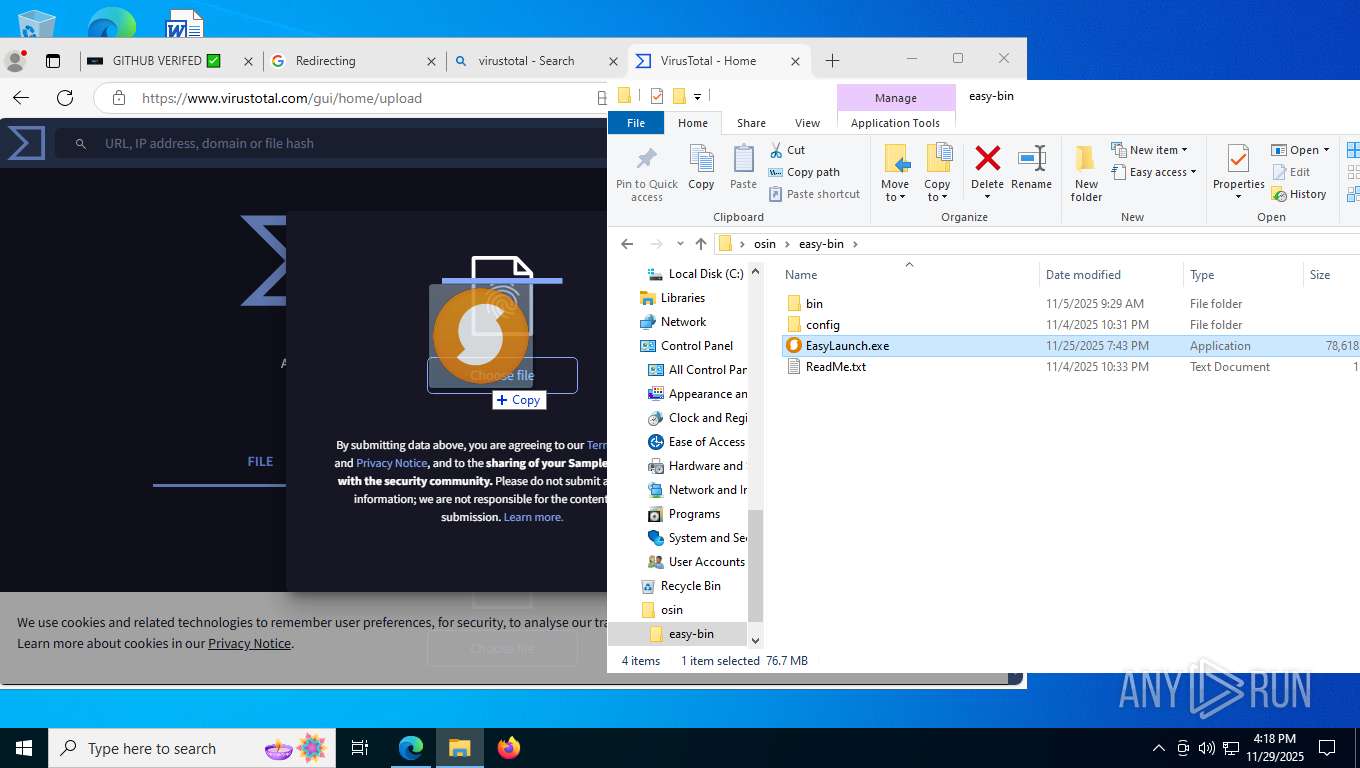Open recent locations dropdown arrow
This screenshot has width=1360, height=768.
click(679, 244)
